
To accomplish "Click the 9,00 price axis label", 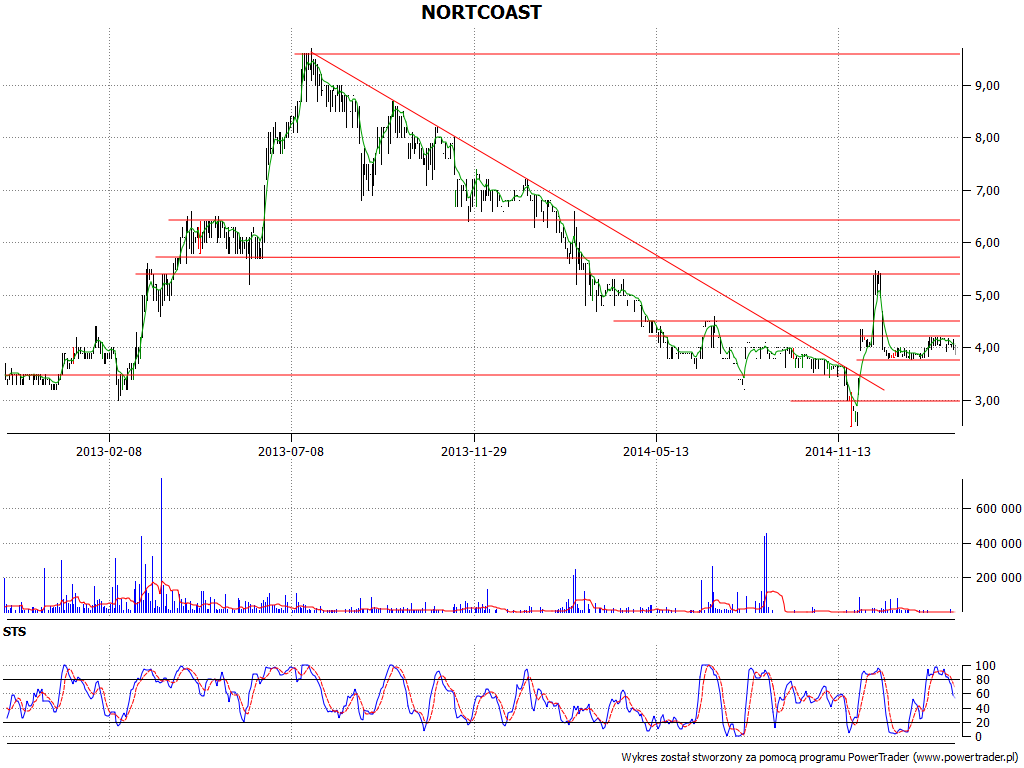I will tap(987, 86).
